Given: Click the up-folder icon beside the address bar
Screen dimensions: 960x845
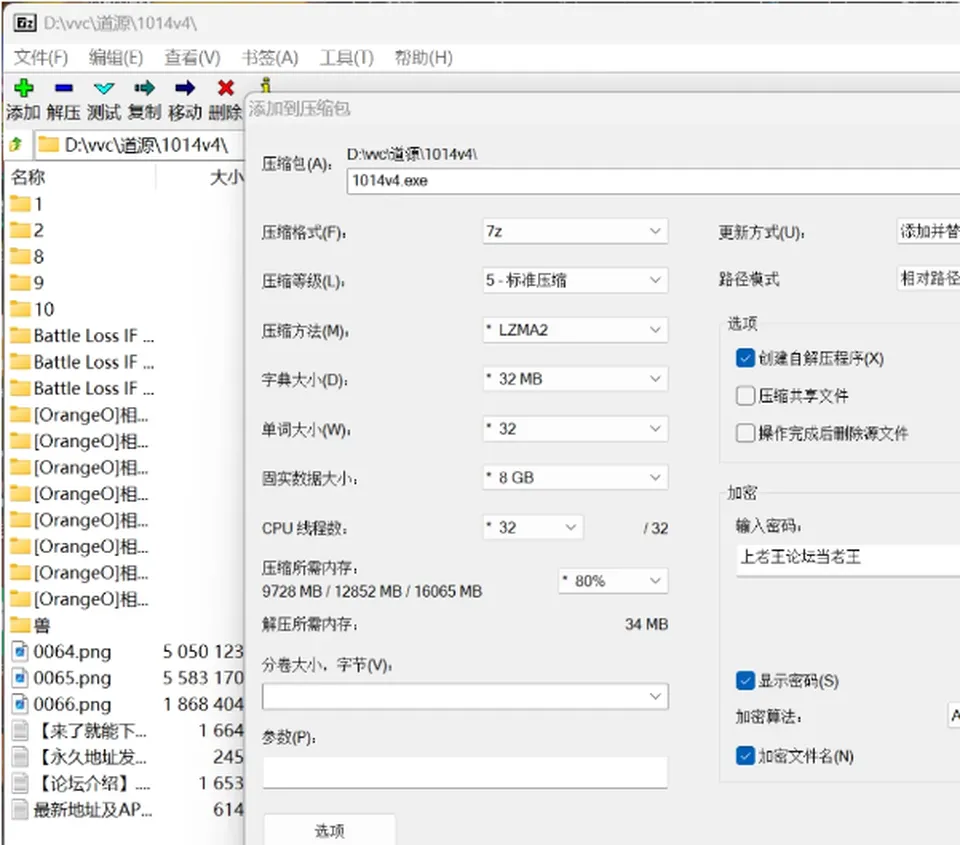Looking at the screenshot, I should 17,145.
